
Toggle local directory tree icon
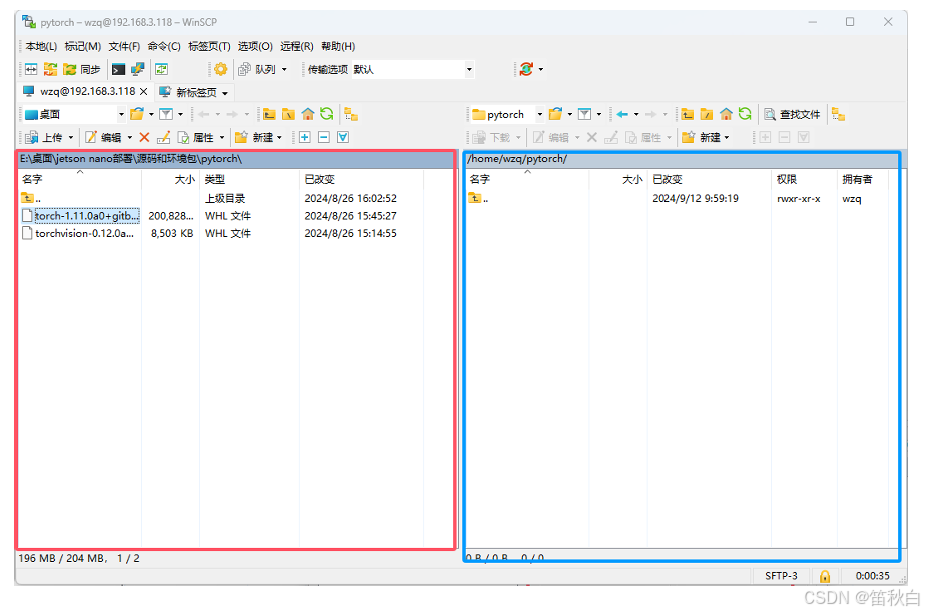tap(351, 114)
